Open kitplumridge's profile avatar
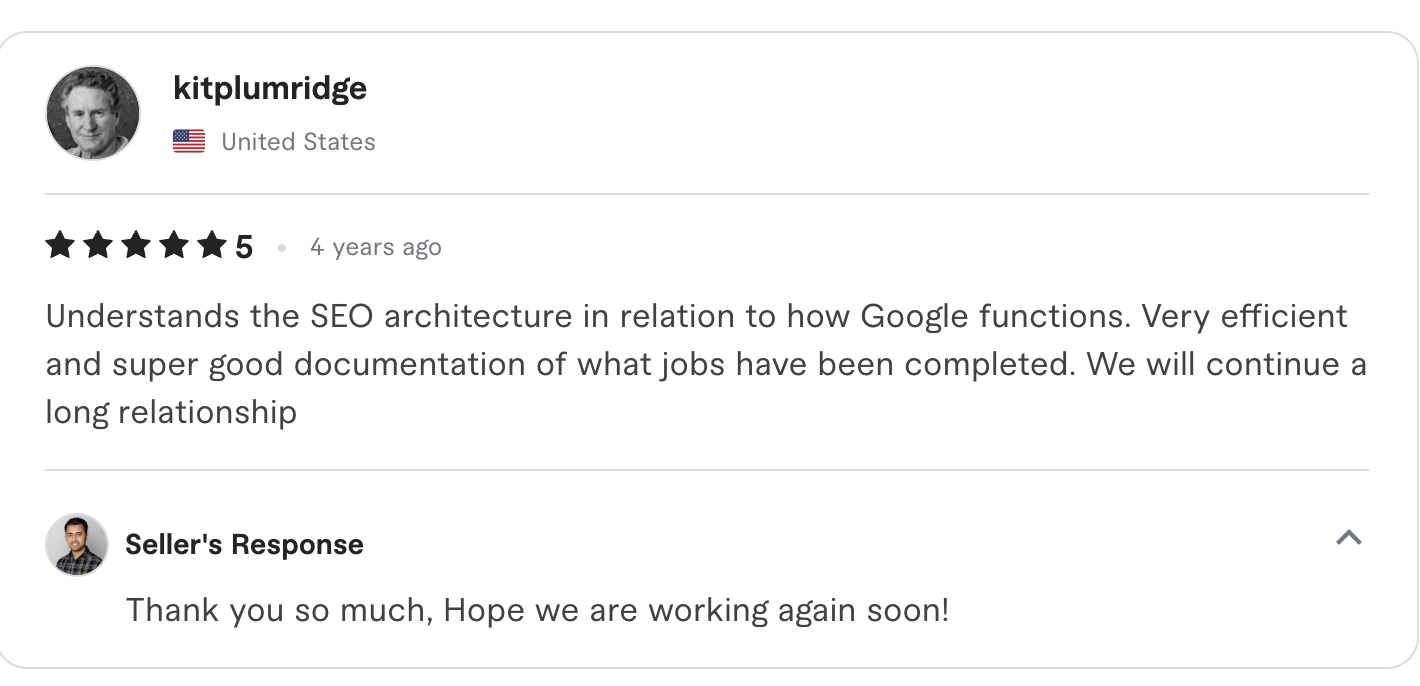This screenshot has height=686, width=1420. click(x=92, y=113)
